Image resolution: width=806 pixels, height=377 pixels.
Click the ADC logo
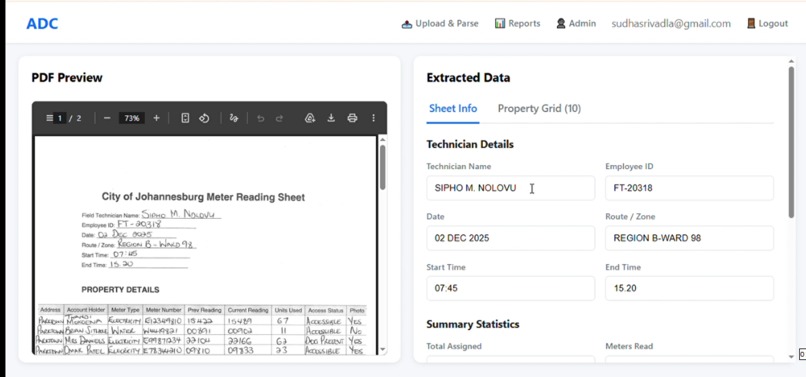click(42, 24)
